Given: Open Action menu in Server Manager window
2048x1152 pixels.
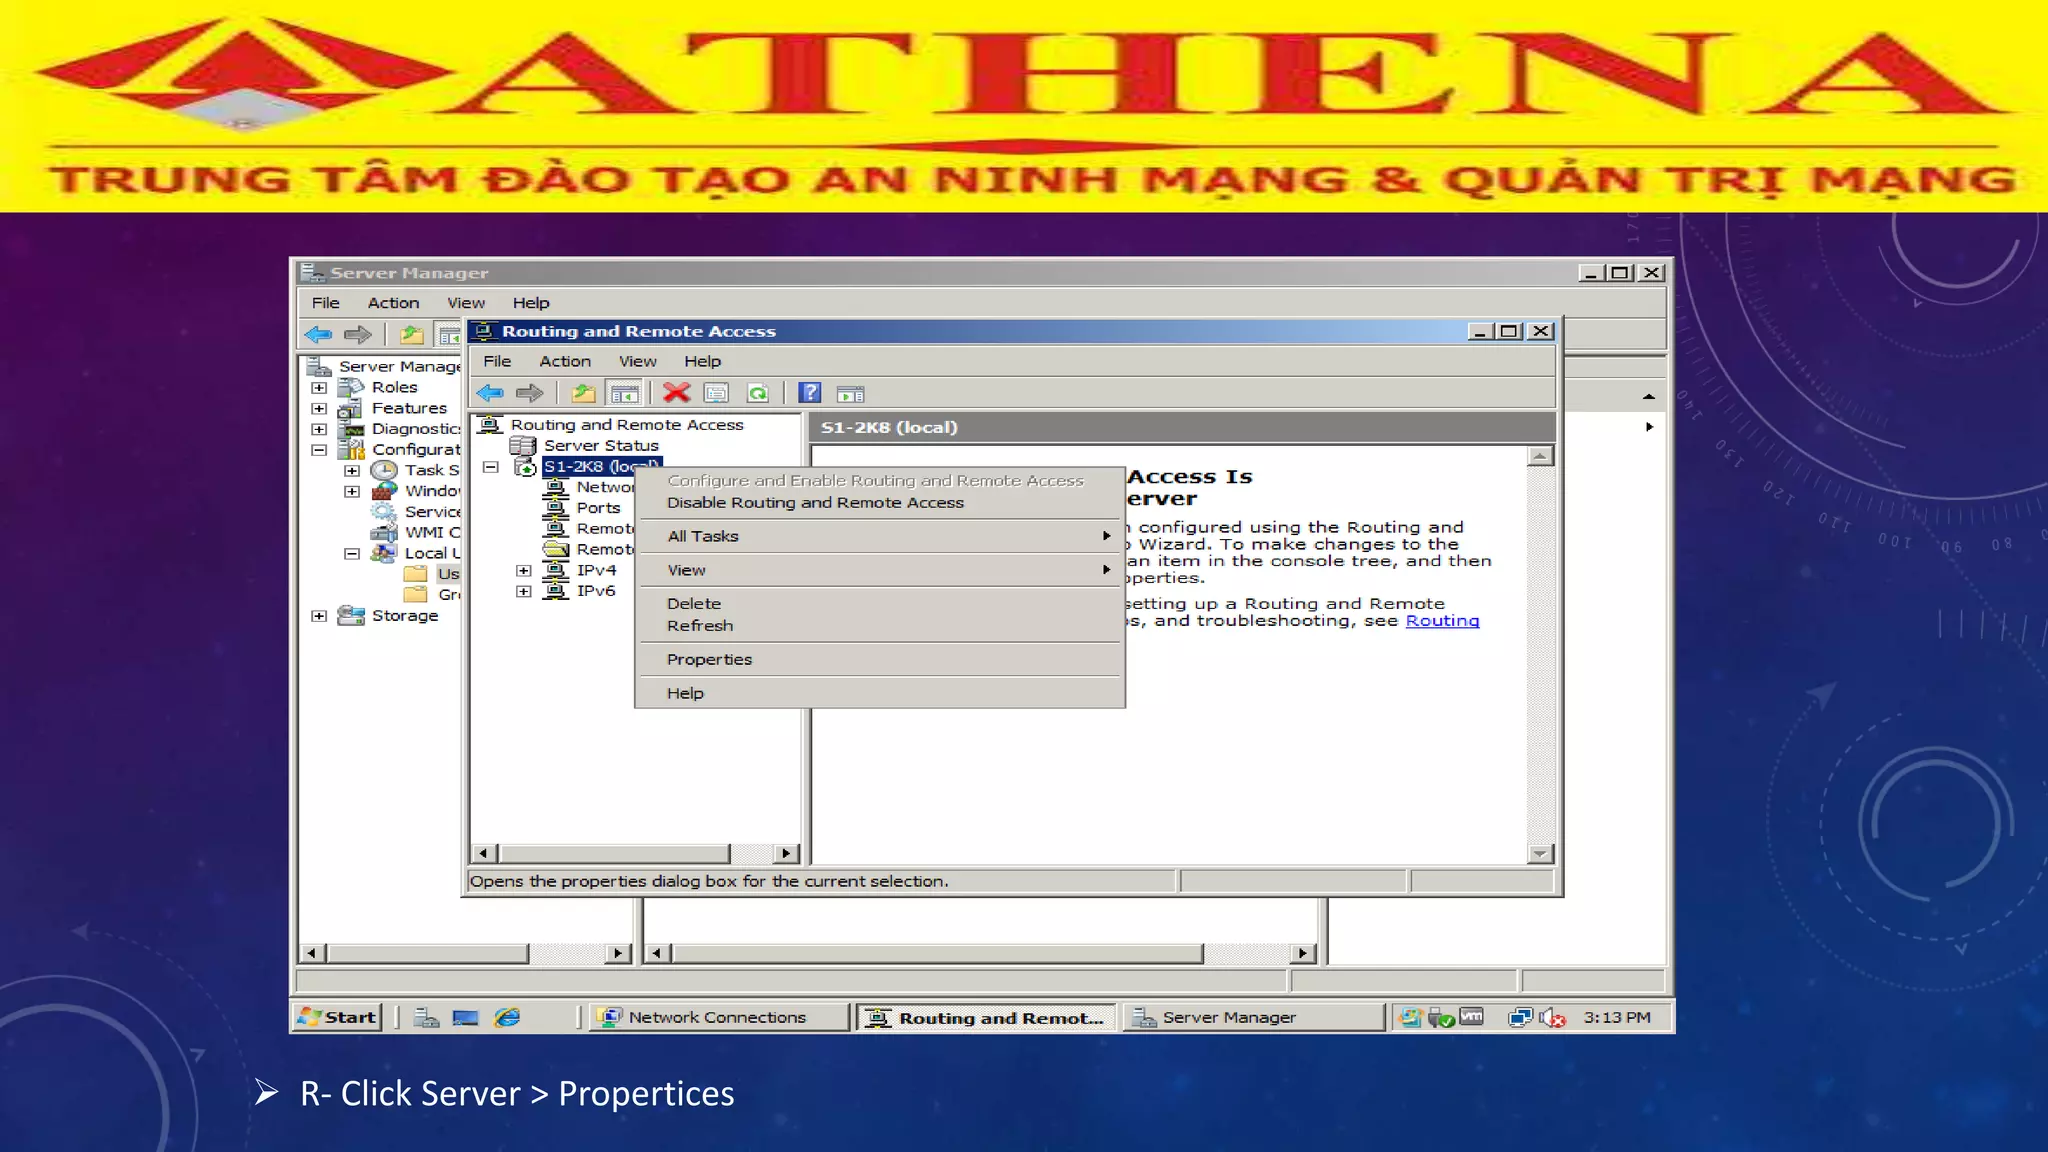Looking at the screenshot, I should click(x=393, y=303).
